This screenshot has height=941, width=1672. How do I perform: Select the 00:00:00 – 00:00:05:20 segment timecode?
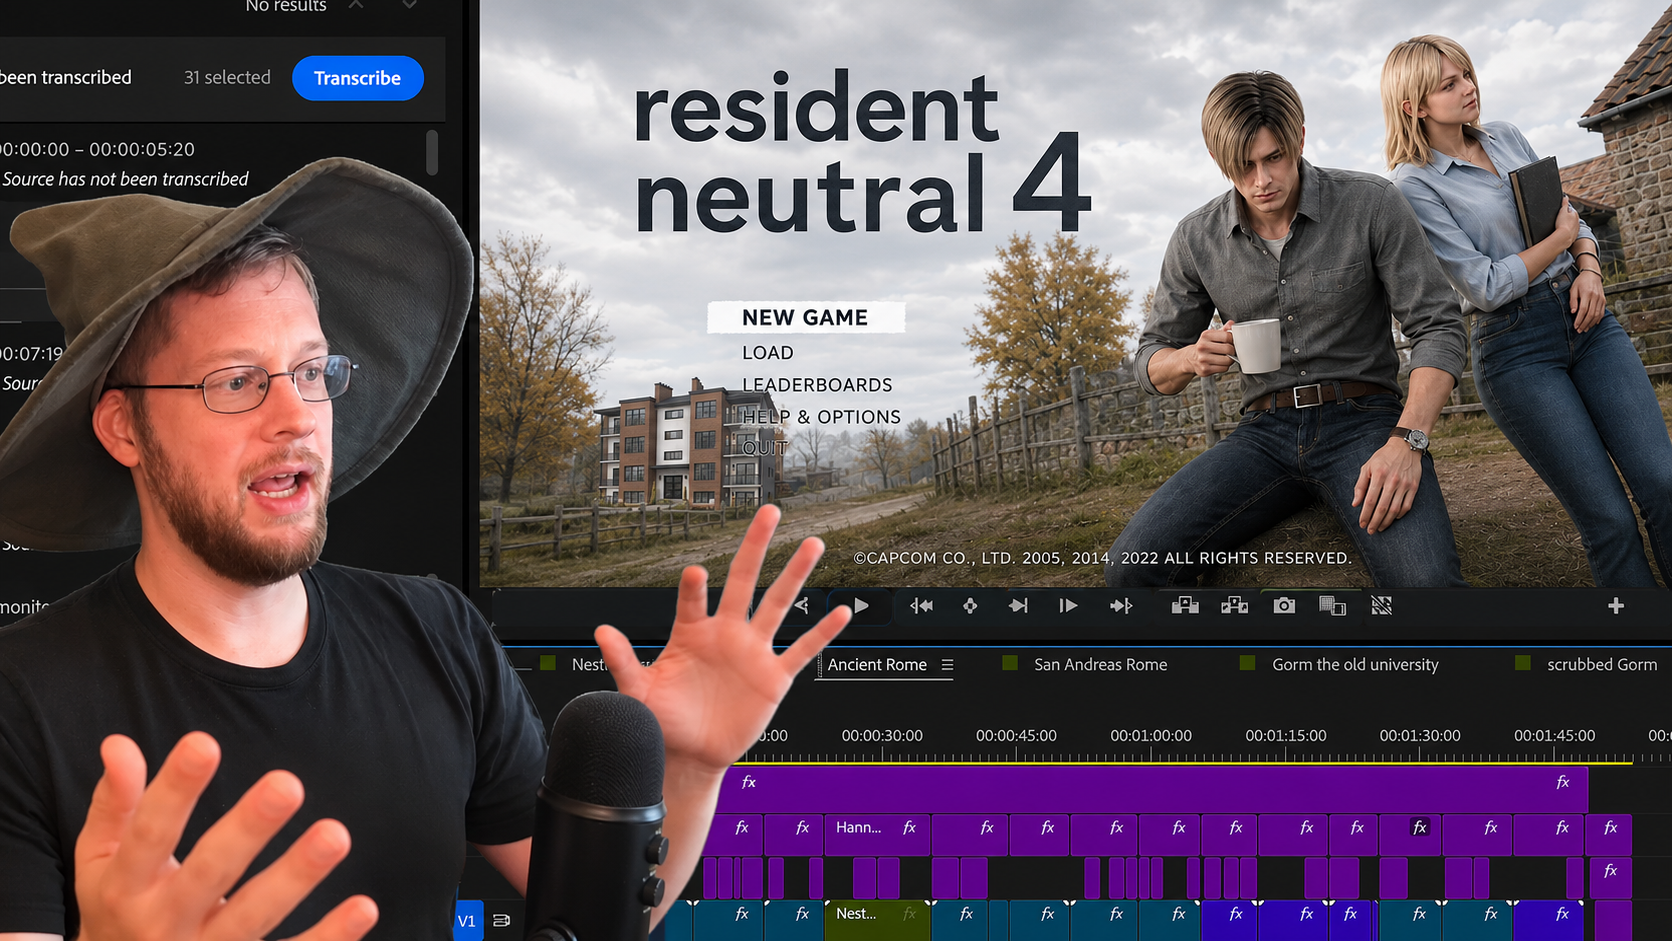pyautogui.click(x=97, y=149)
